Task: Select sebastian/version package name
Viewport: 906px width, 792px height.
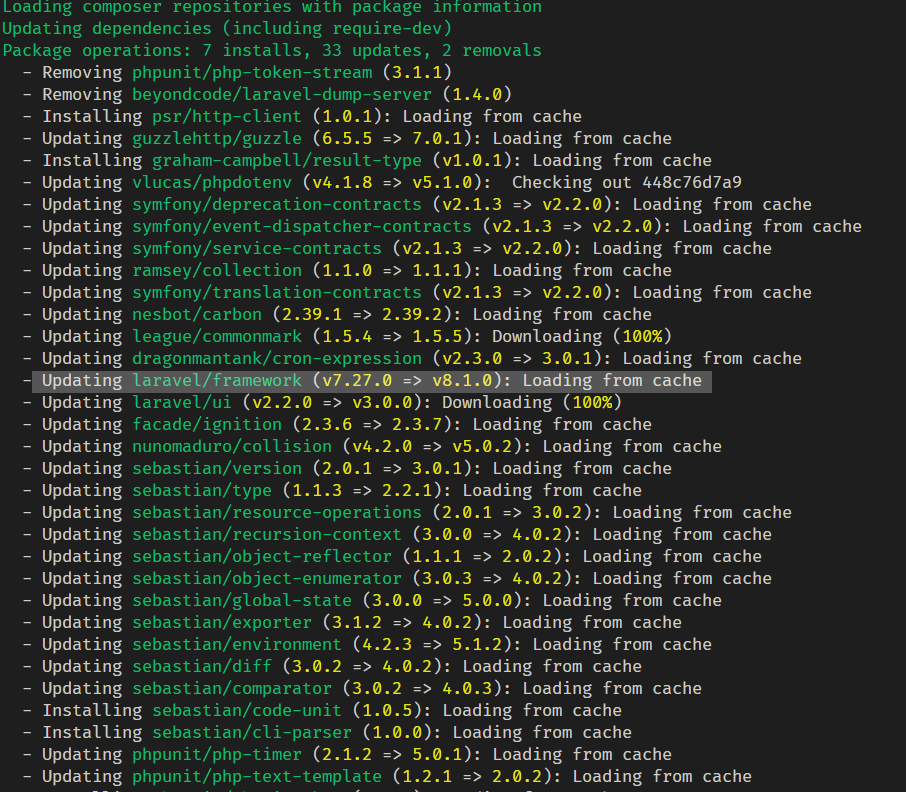Action: click(217, 468)
